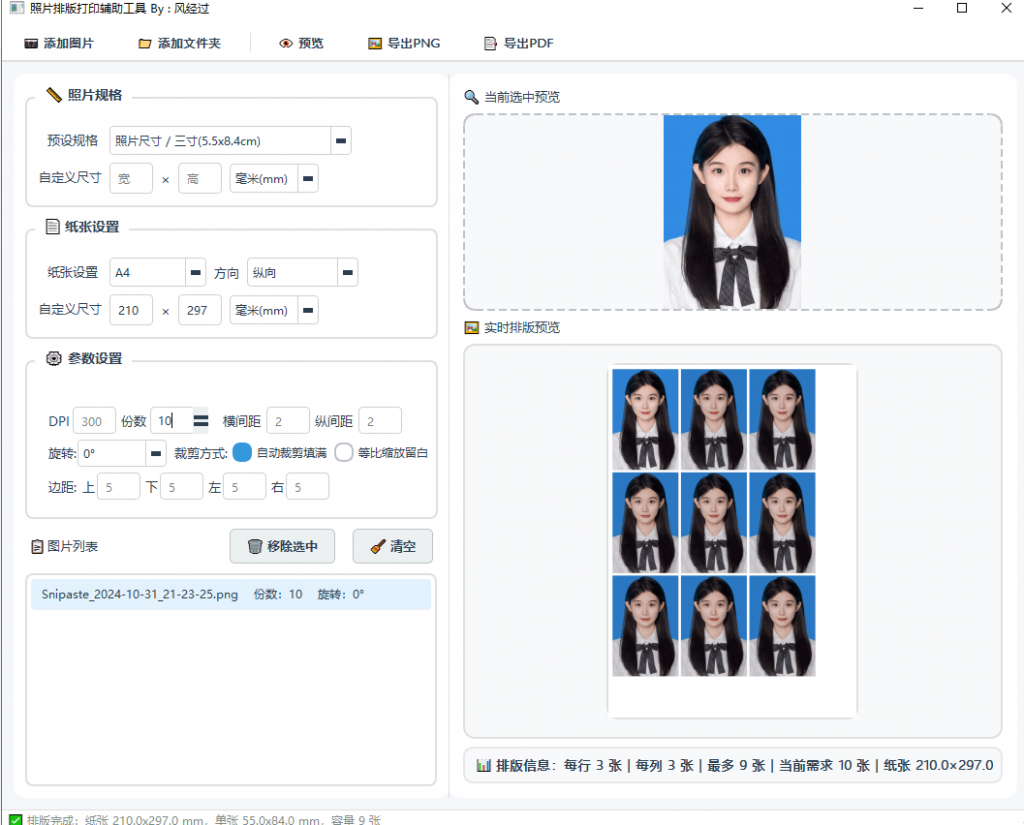Select the 自动裁剪填满 crop mode

241,453
